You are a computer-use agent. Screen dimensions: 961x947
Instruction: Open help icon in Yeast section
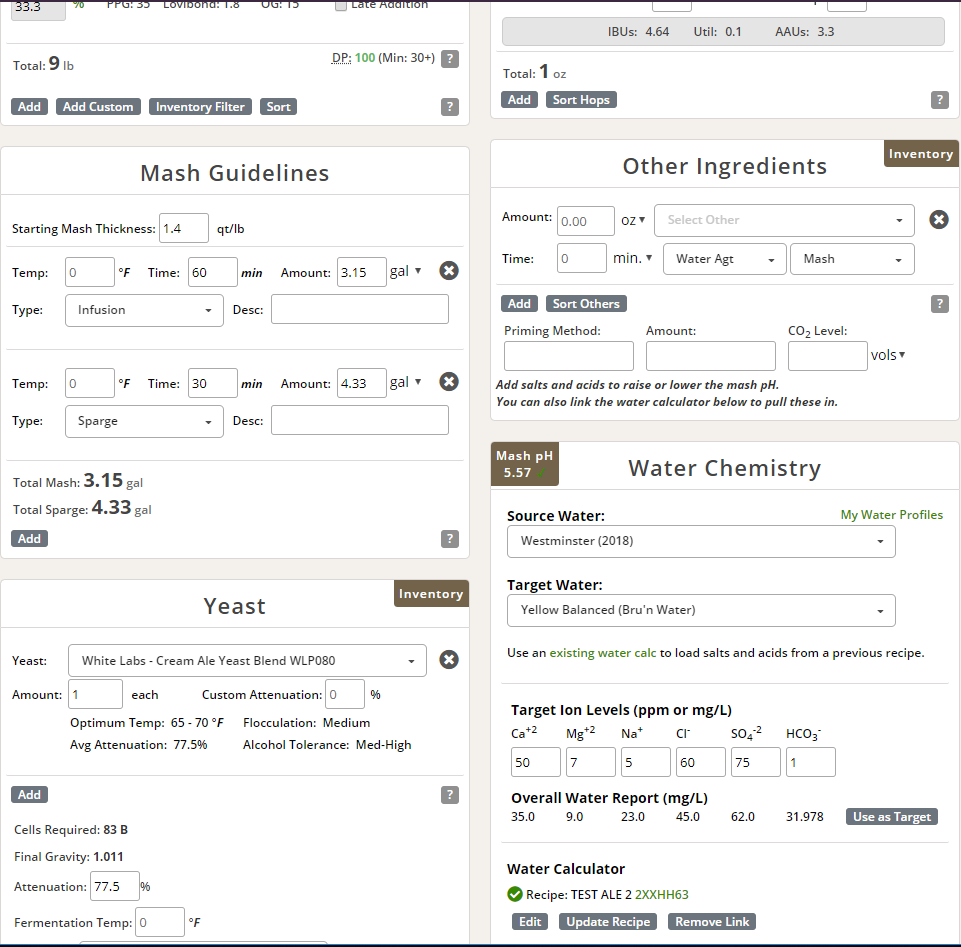click(450, 795)
